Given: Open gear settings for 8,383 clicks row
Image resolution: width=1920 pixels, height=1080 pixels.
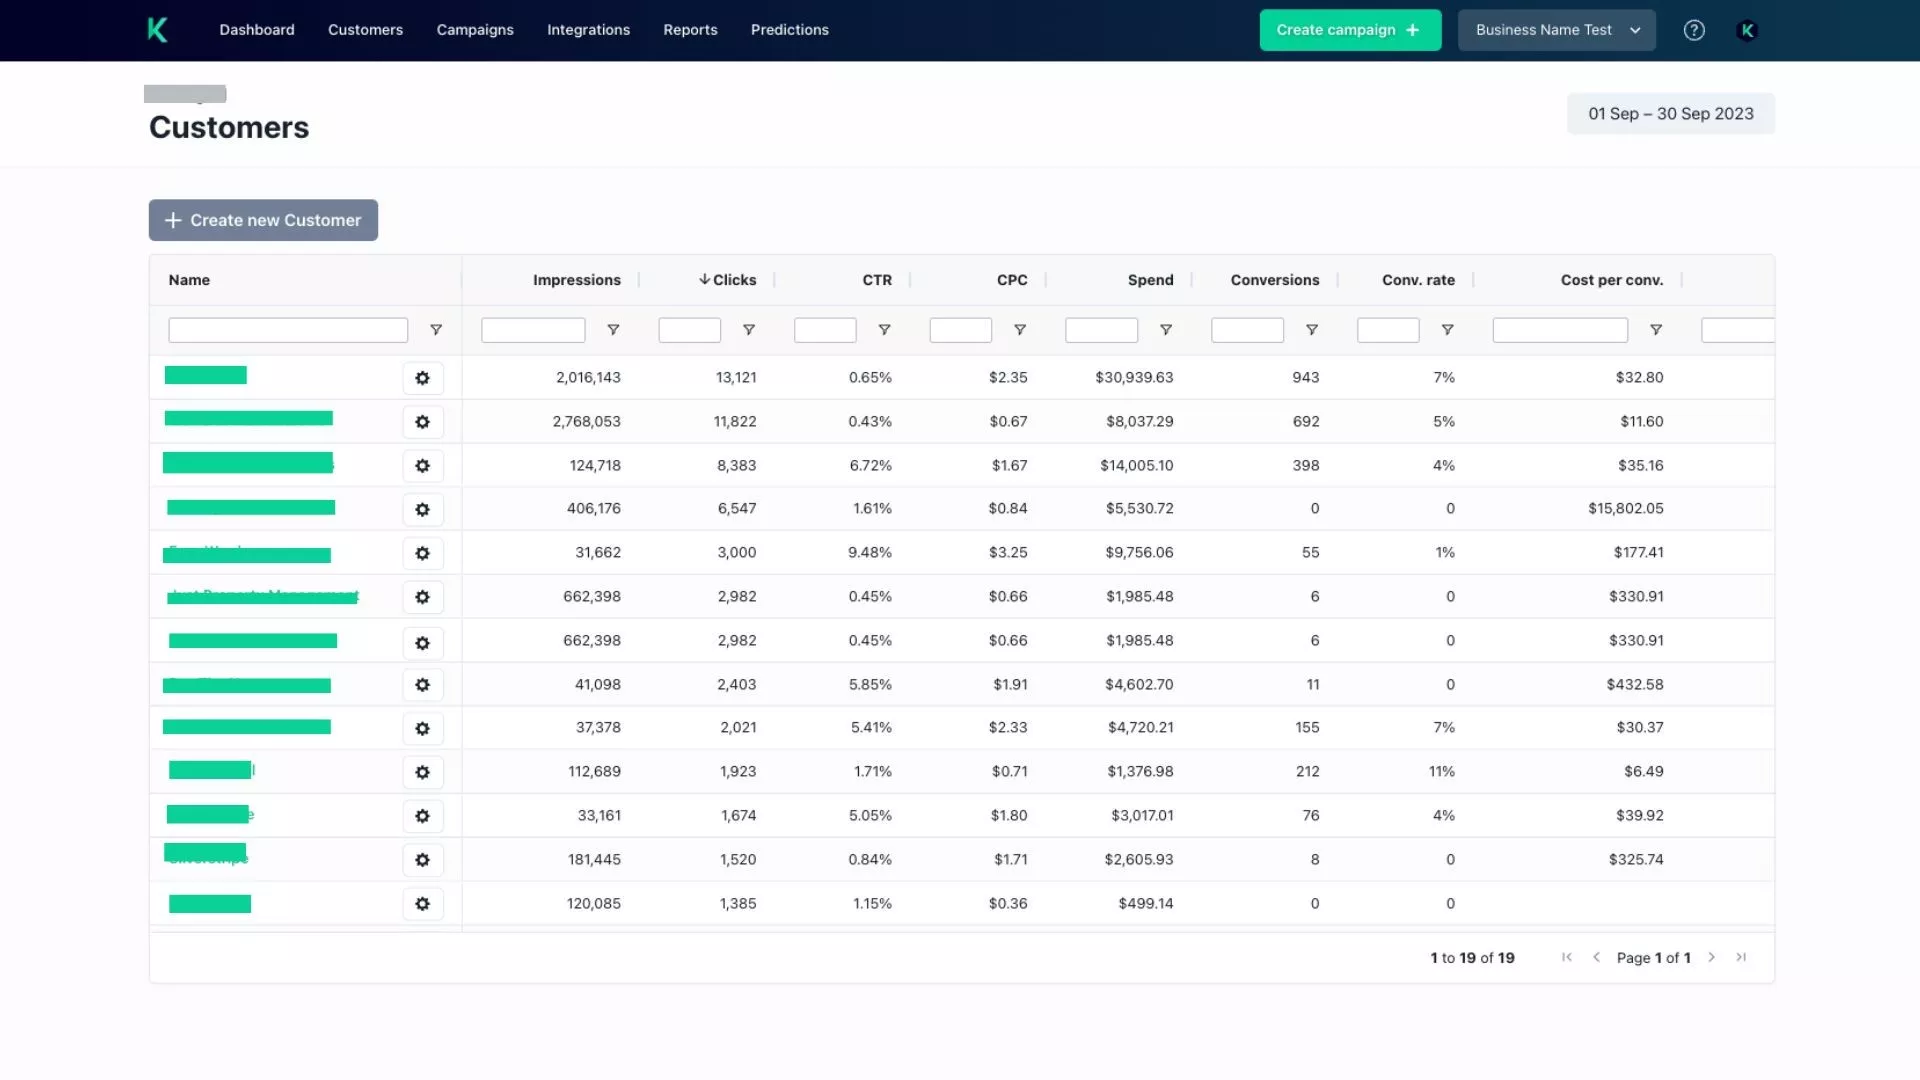Looking at the screenshot, I should pos(423,466).
